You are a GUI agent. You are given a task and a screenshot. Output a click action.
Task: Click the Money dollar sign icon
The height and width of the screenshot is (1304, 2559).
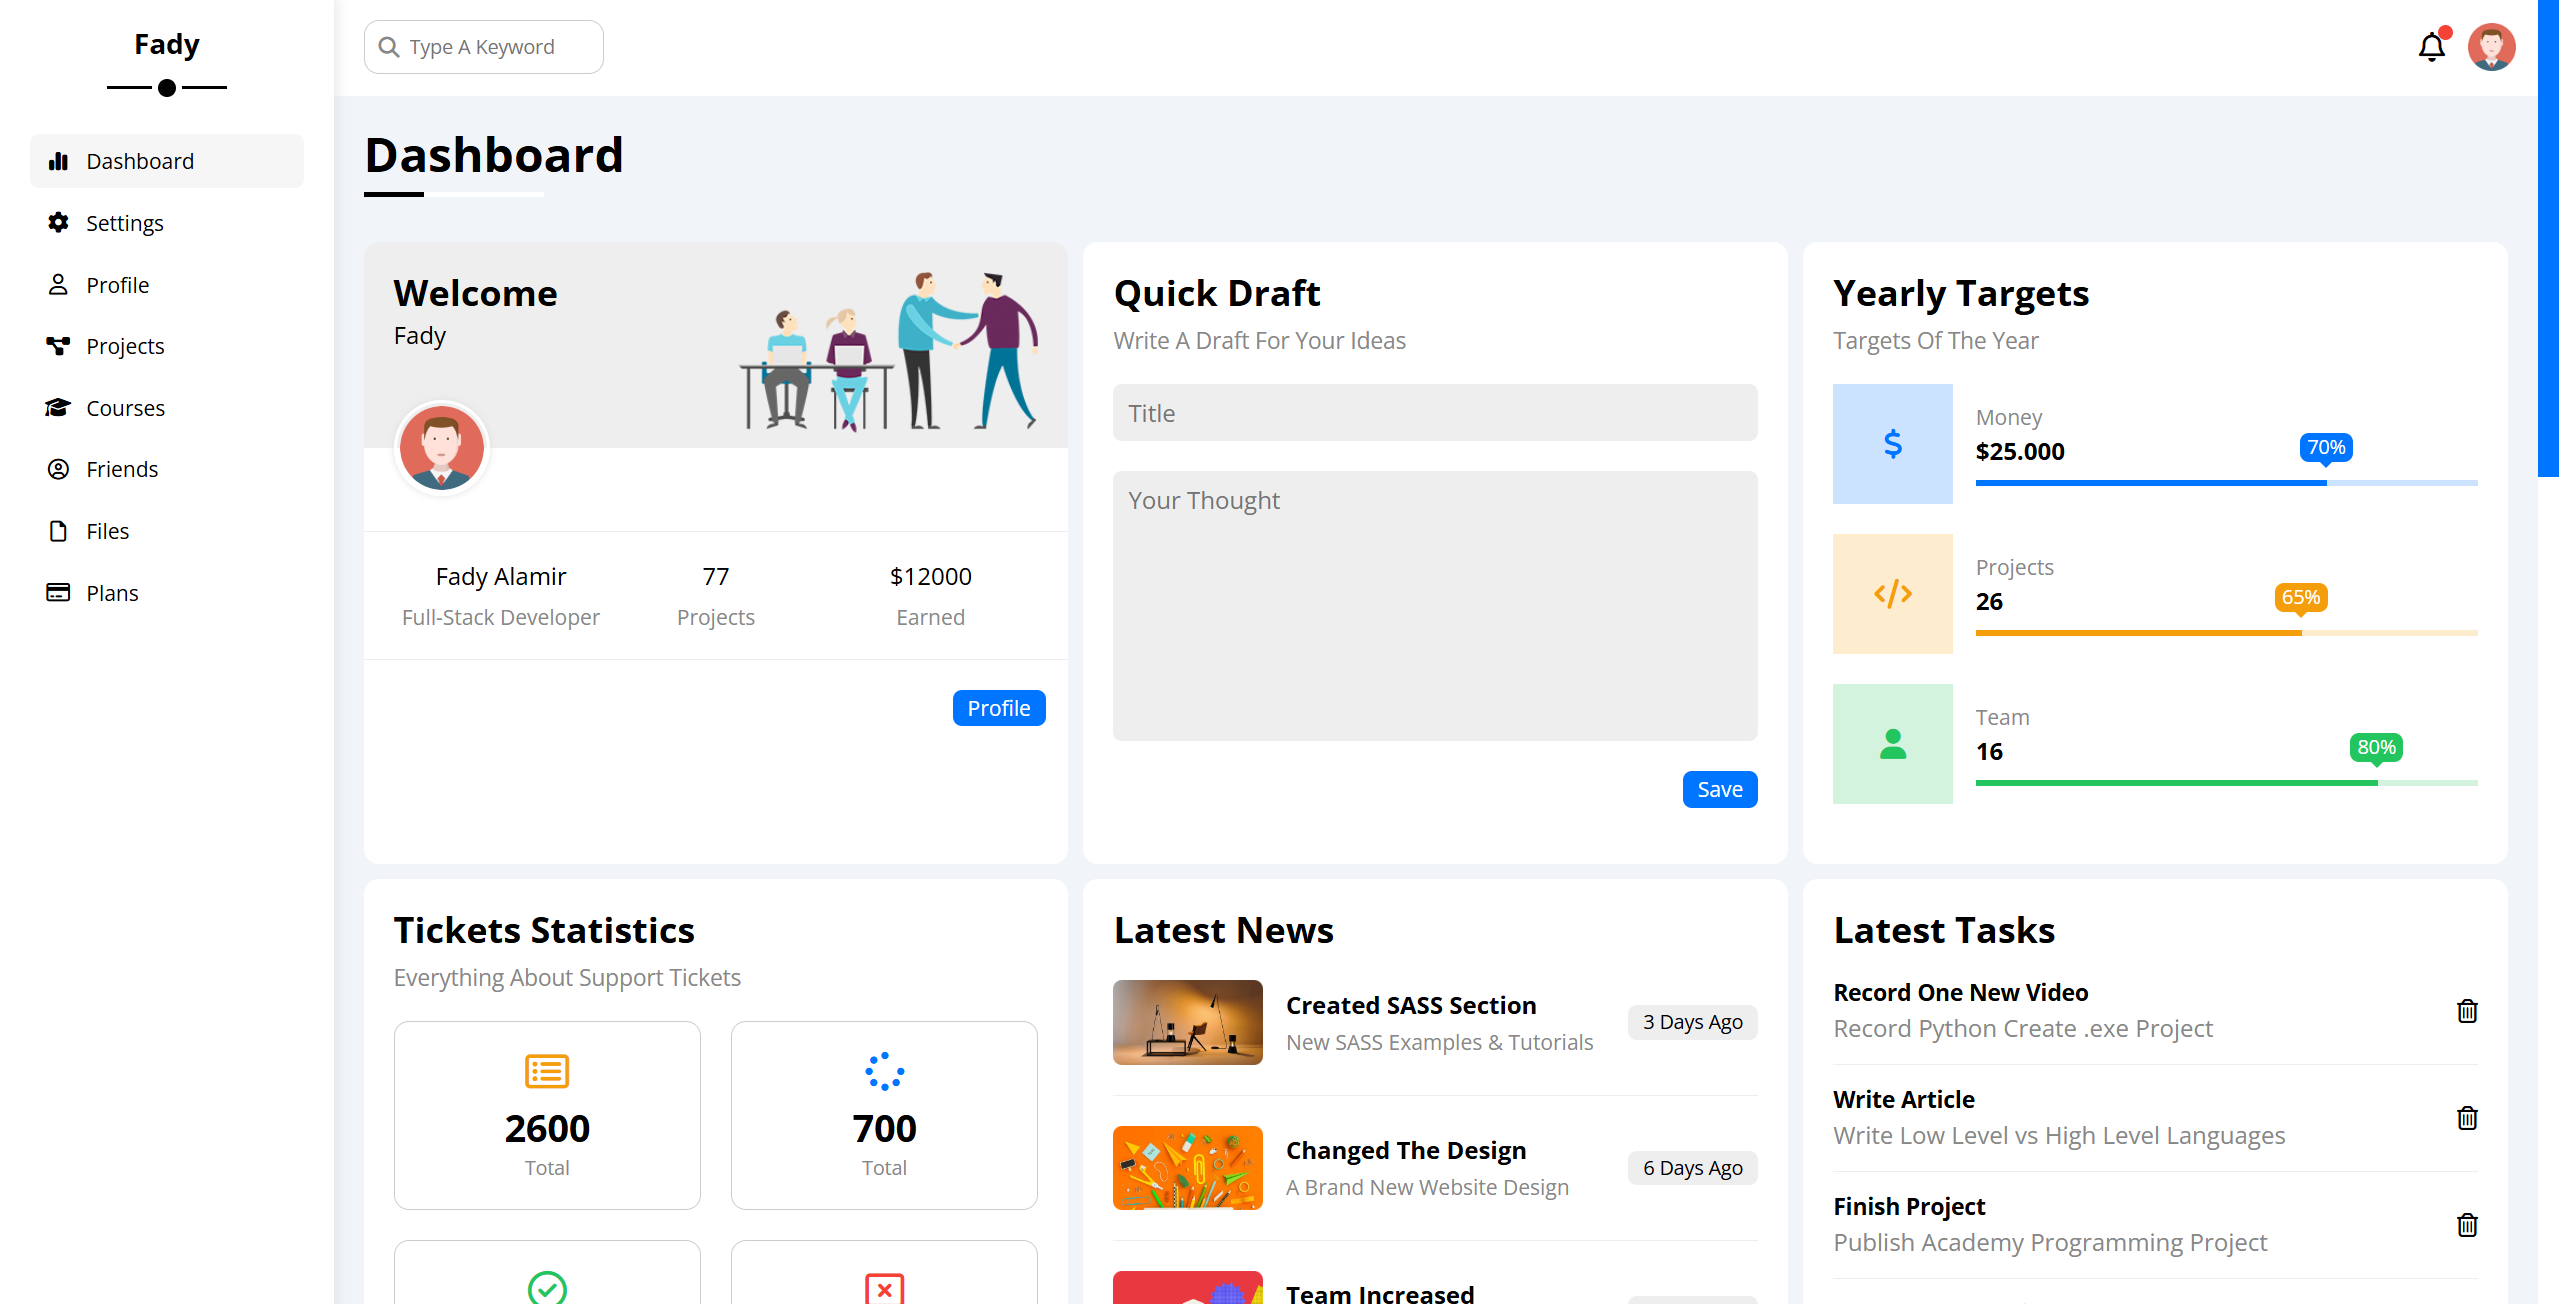pyautogui.click(x=1892, y=444)
